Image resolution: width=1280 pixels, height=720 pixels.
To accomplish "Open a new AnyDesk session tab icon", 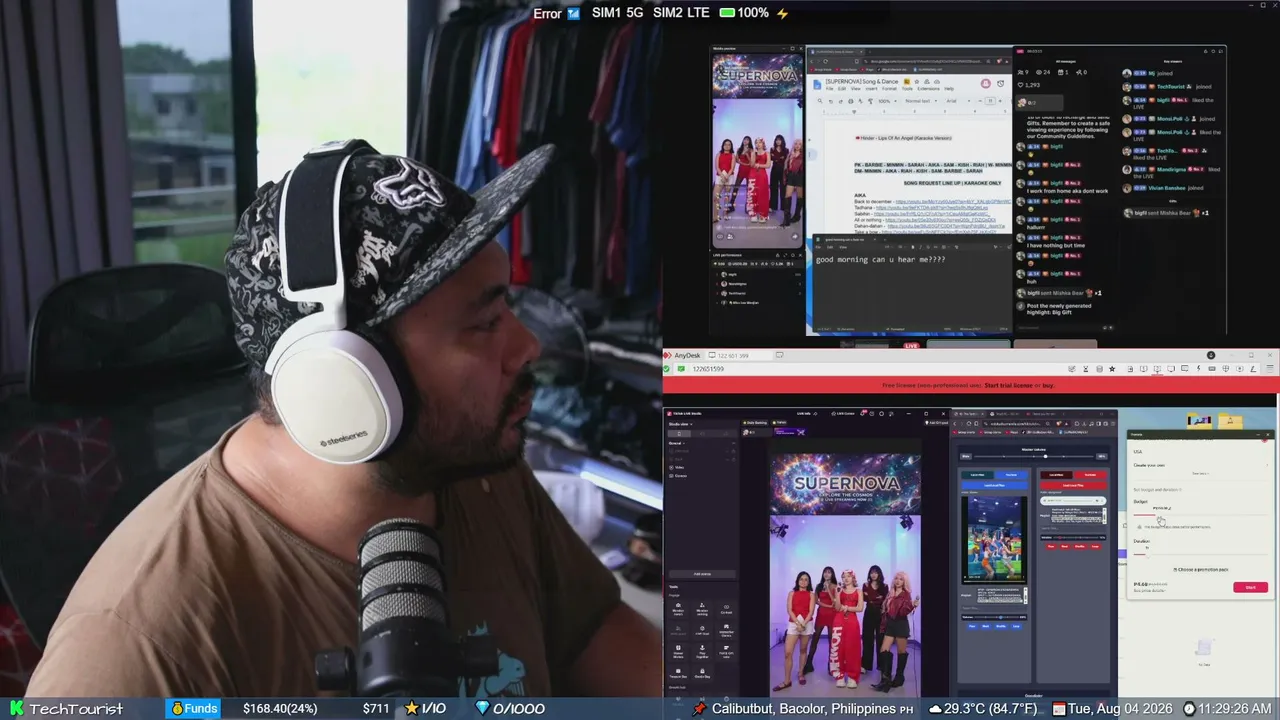I will [x=780, y=355].
